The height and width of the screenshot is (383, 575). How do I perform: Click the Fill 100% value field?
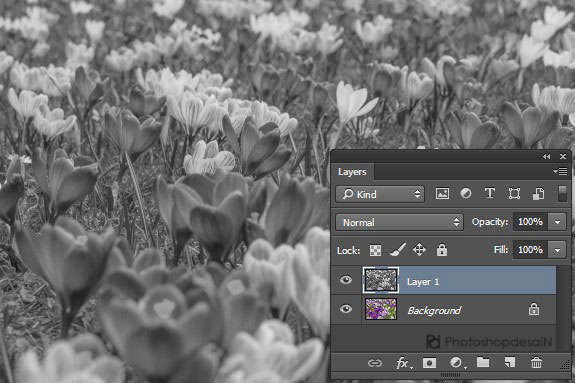530,250
